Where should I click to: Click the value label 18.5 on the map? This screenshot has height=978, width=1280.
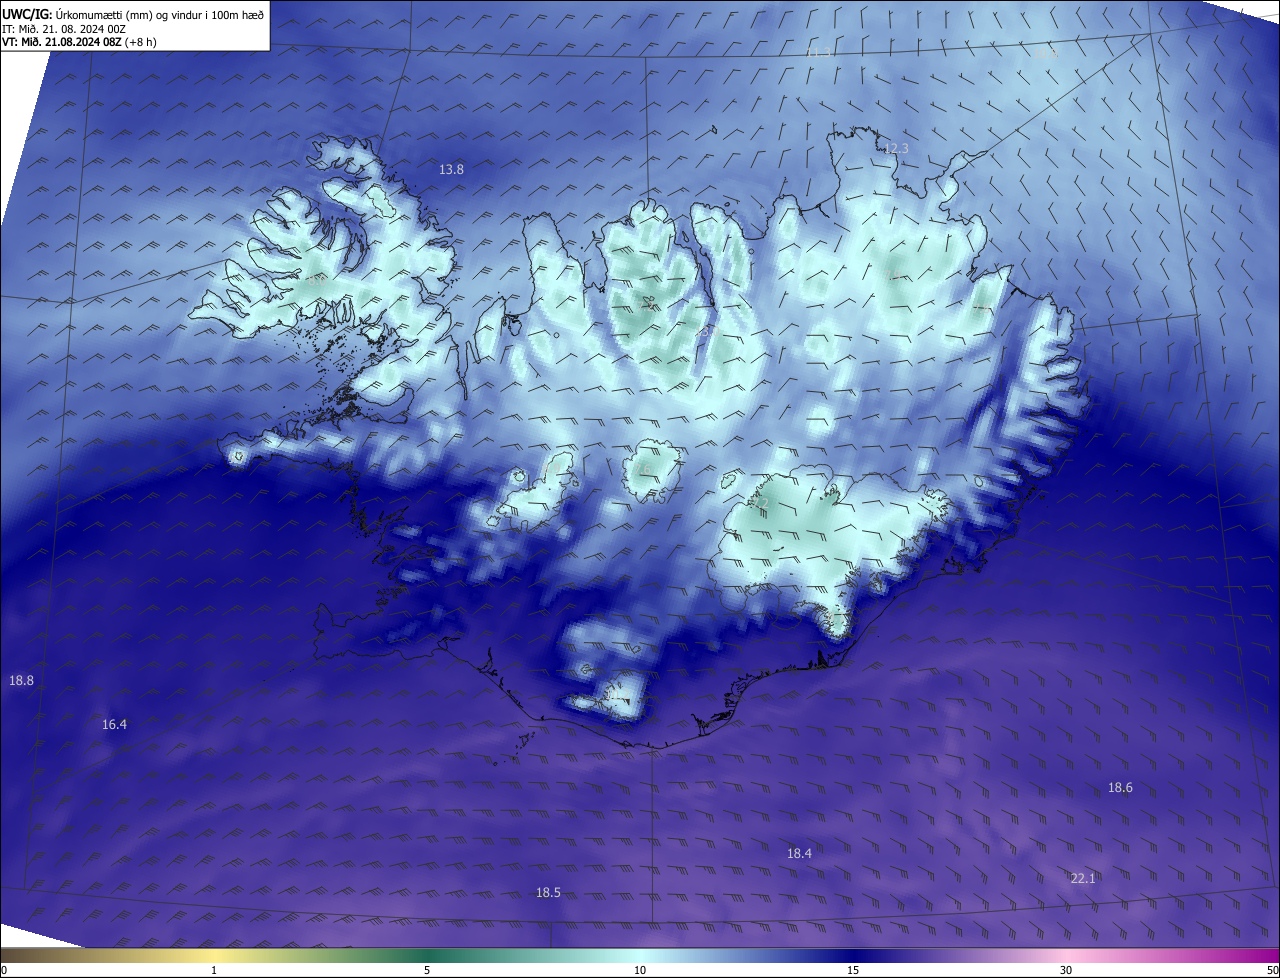pyautogui.click(x=548, y=892)
